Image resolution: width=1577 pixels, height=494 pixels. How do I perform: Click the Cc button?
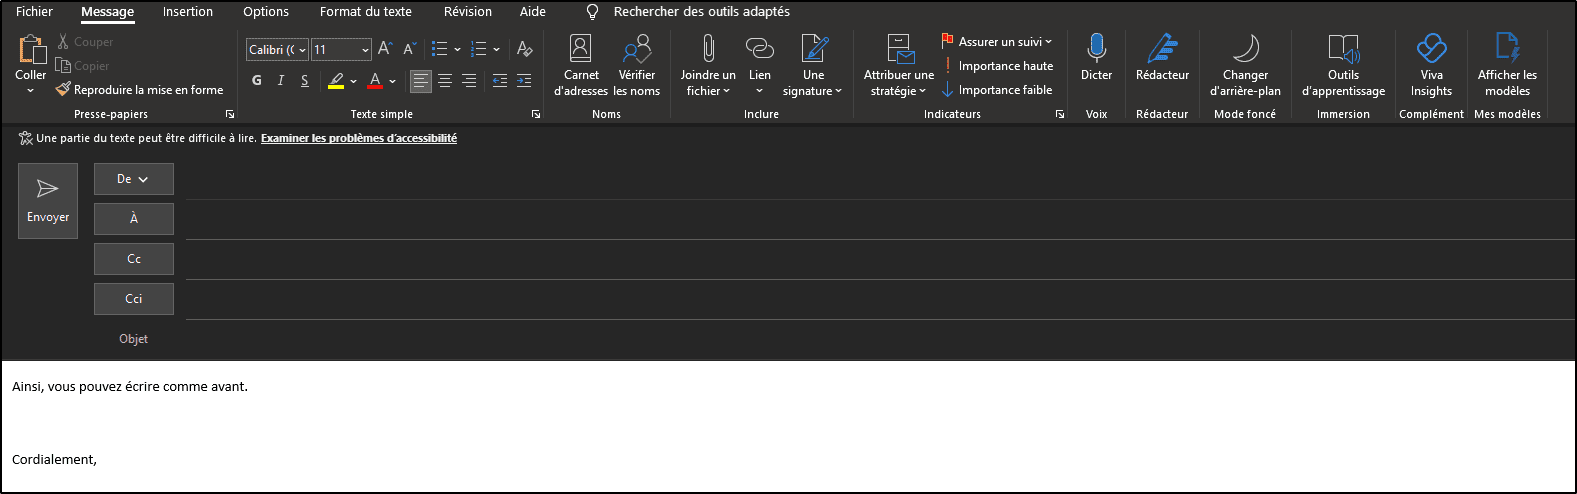click(134, 259)
